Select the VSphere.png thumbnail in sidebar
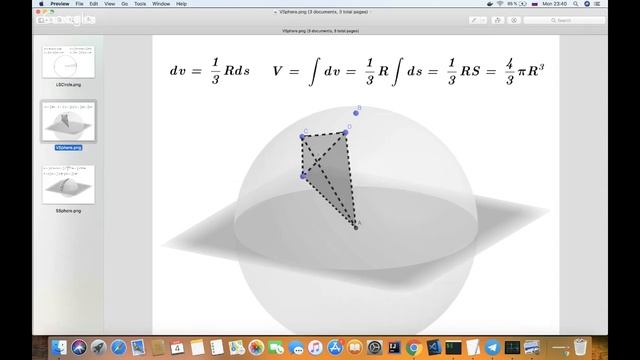Viewport: 640px width, 360px height. click(69, 121)
